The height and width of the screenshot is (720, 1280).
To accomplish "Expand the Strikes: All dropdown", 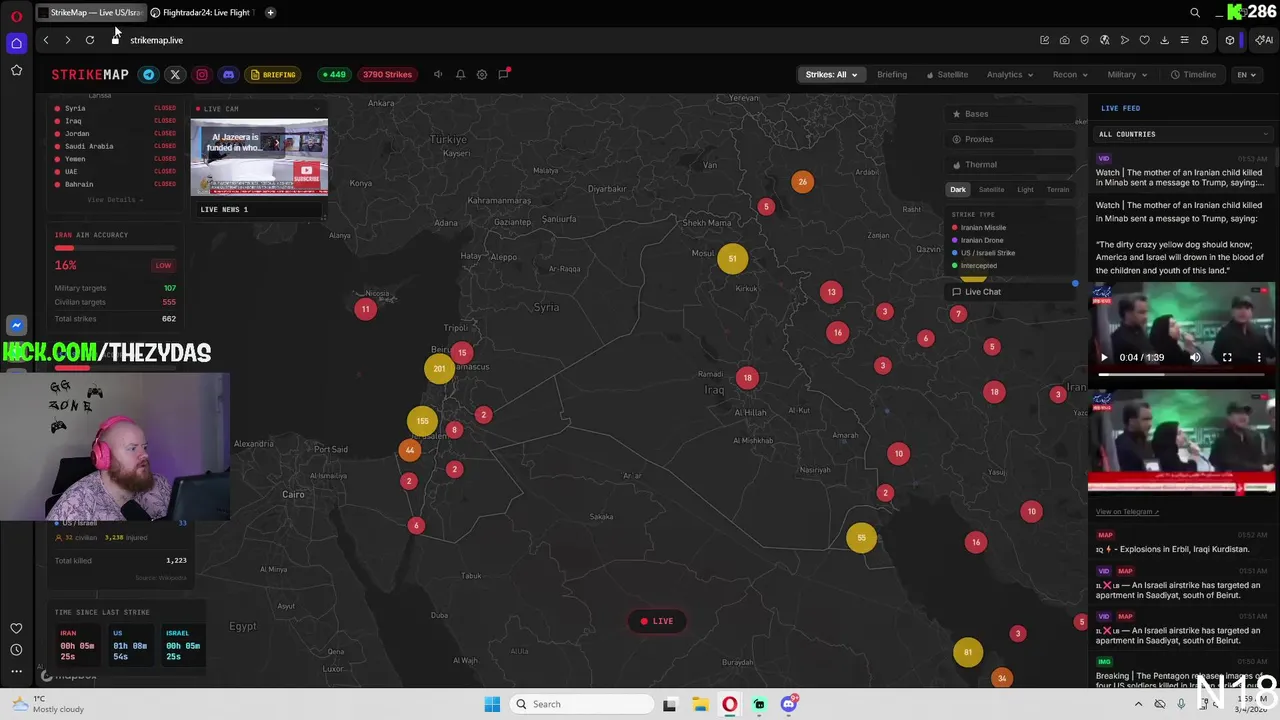I will click(x=831, y=75).
